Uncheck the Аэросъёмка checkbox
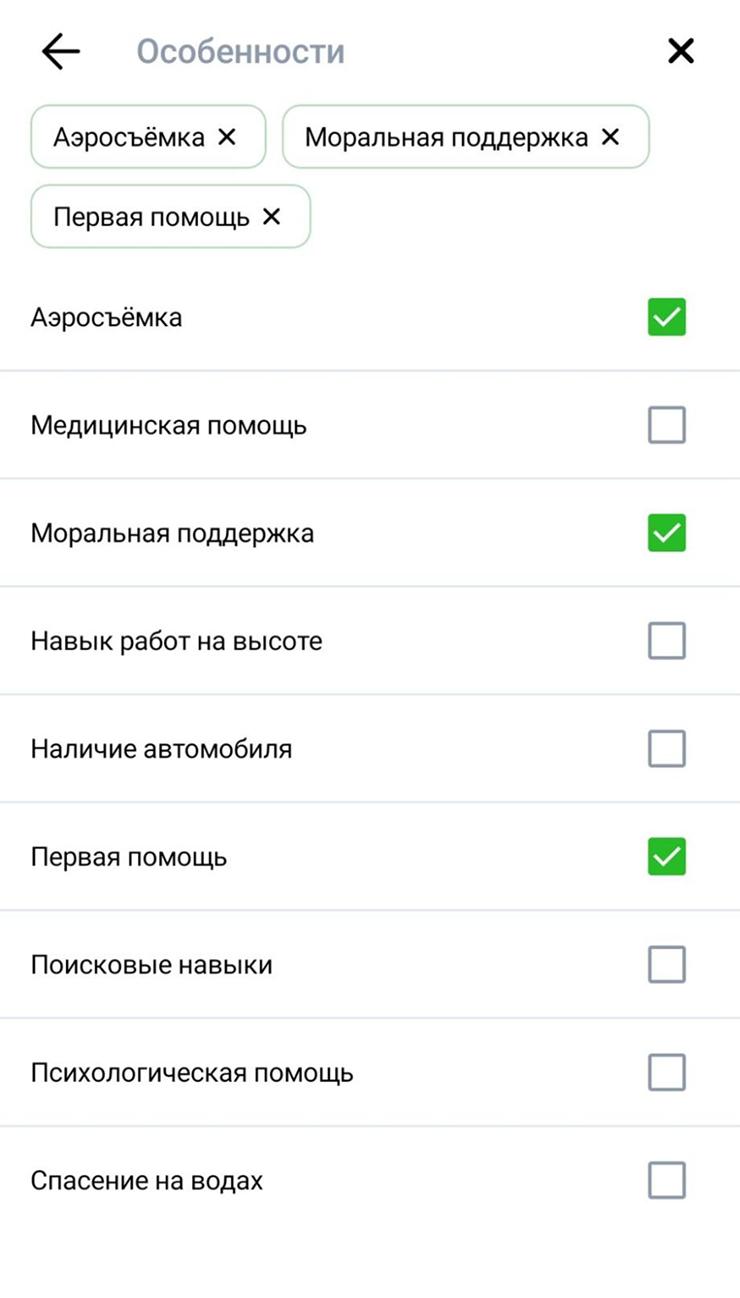Screen dimensions: 740x1298 point(666,317)
